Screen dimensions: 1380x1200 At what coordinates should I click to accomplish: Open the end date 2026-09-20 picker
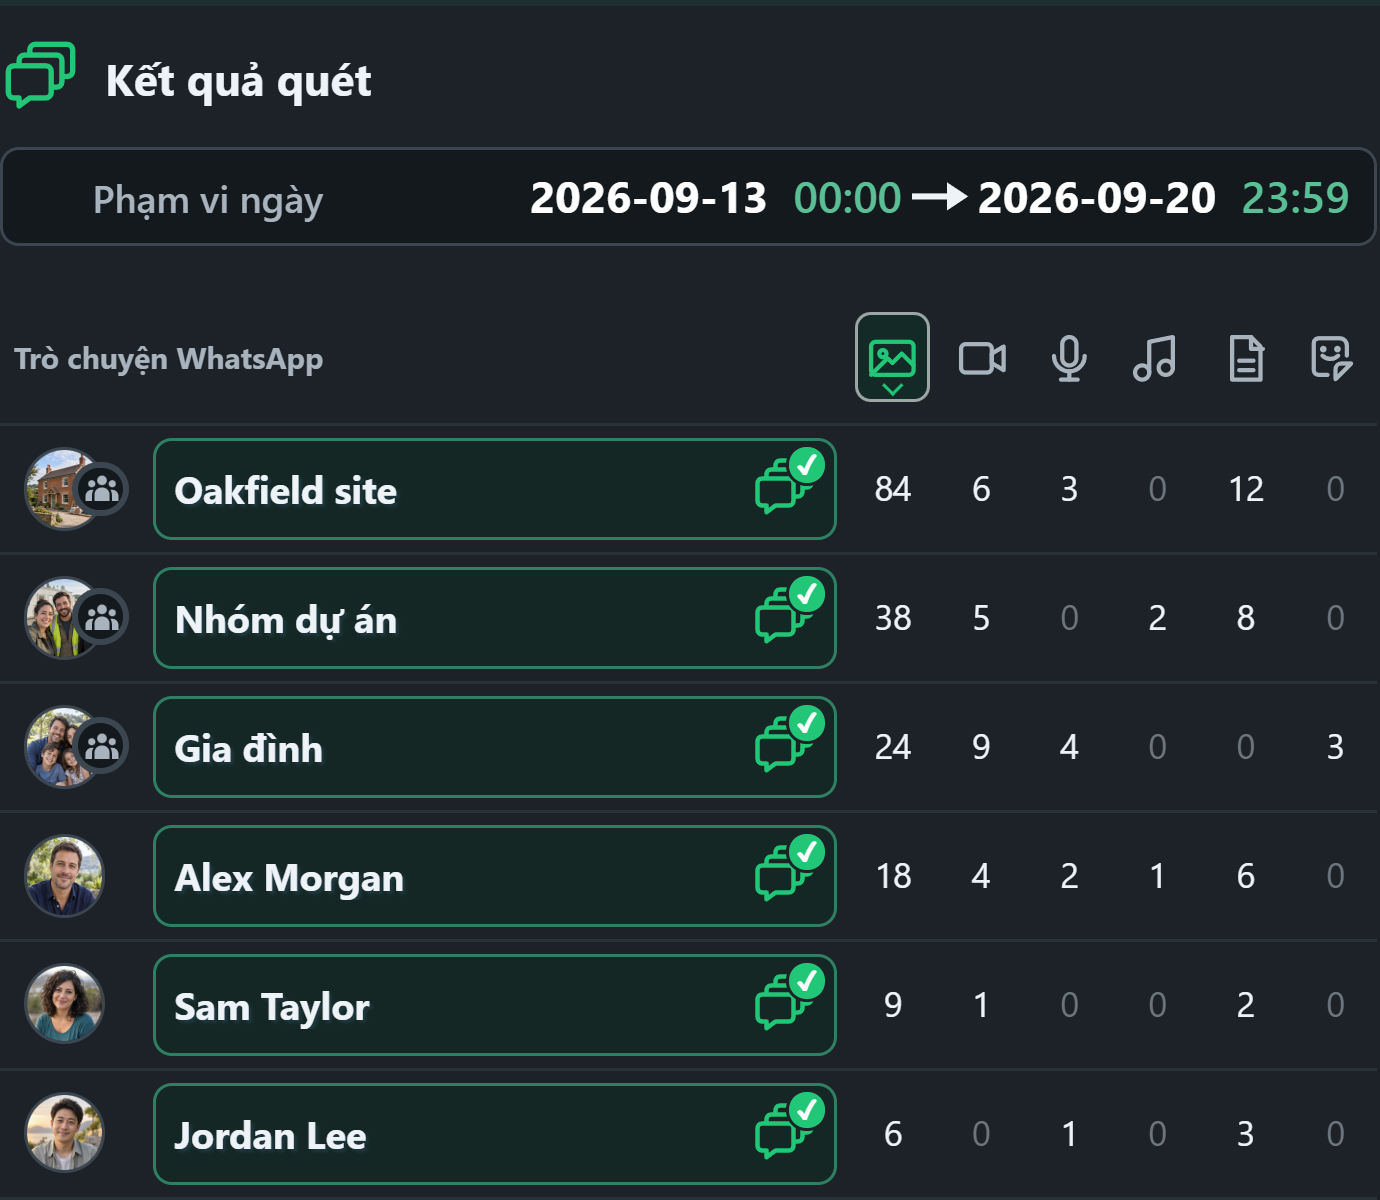point(1096,198)
